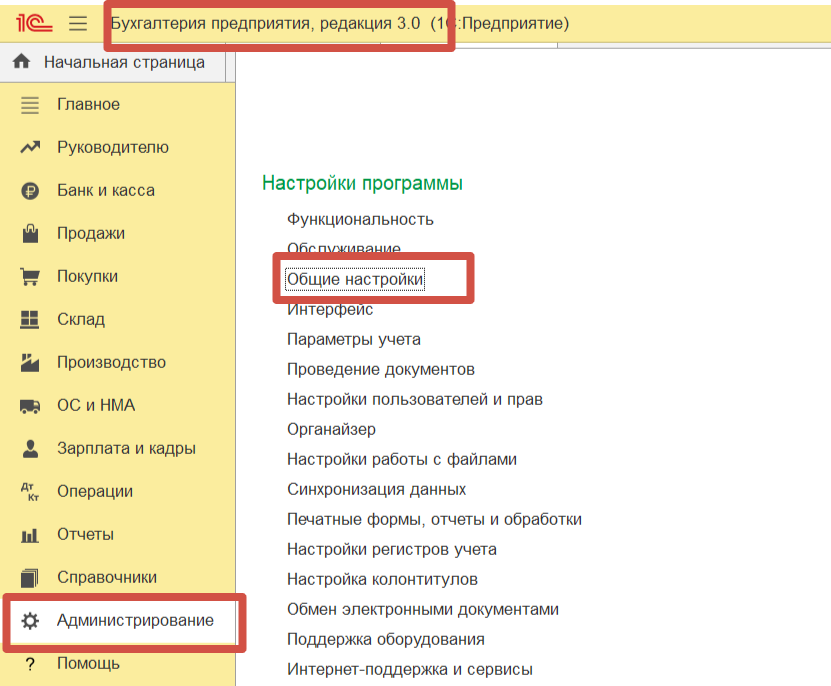Viewport: 831px width, 686px height.
Task: Click the ОС и НМА truck icon
Action: click(30, 406)
